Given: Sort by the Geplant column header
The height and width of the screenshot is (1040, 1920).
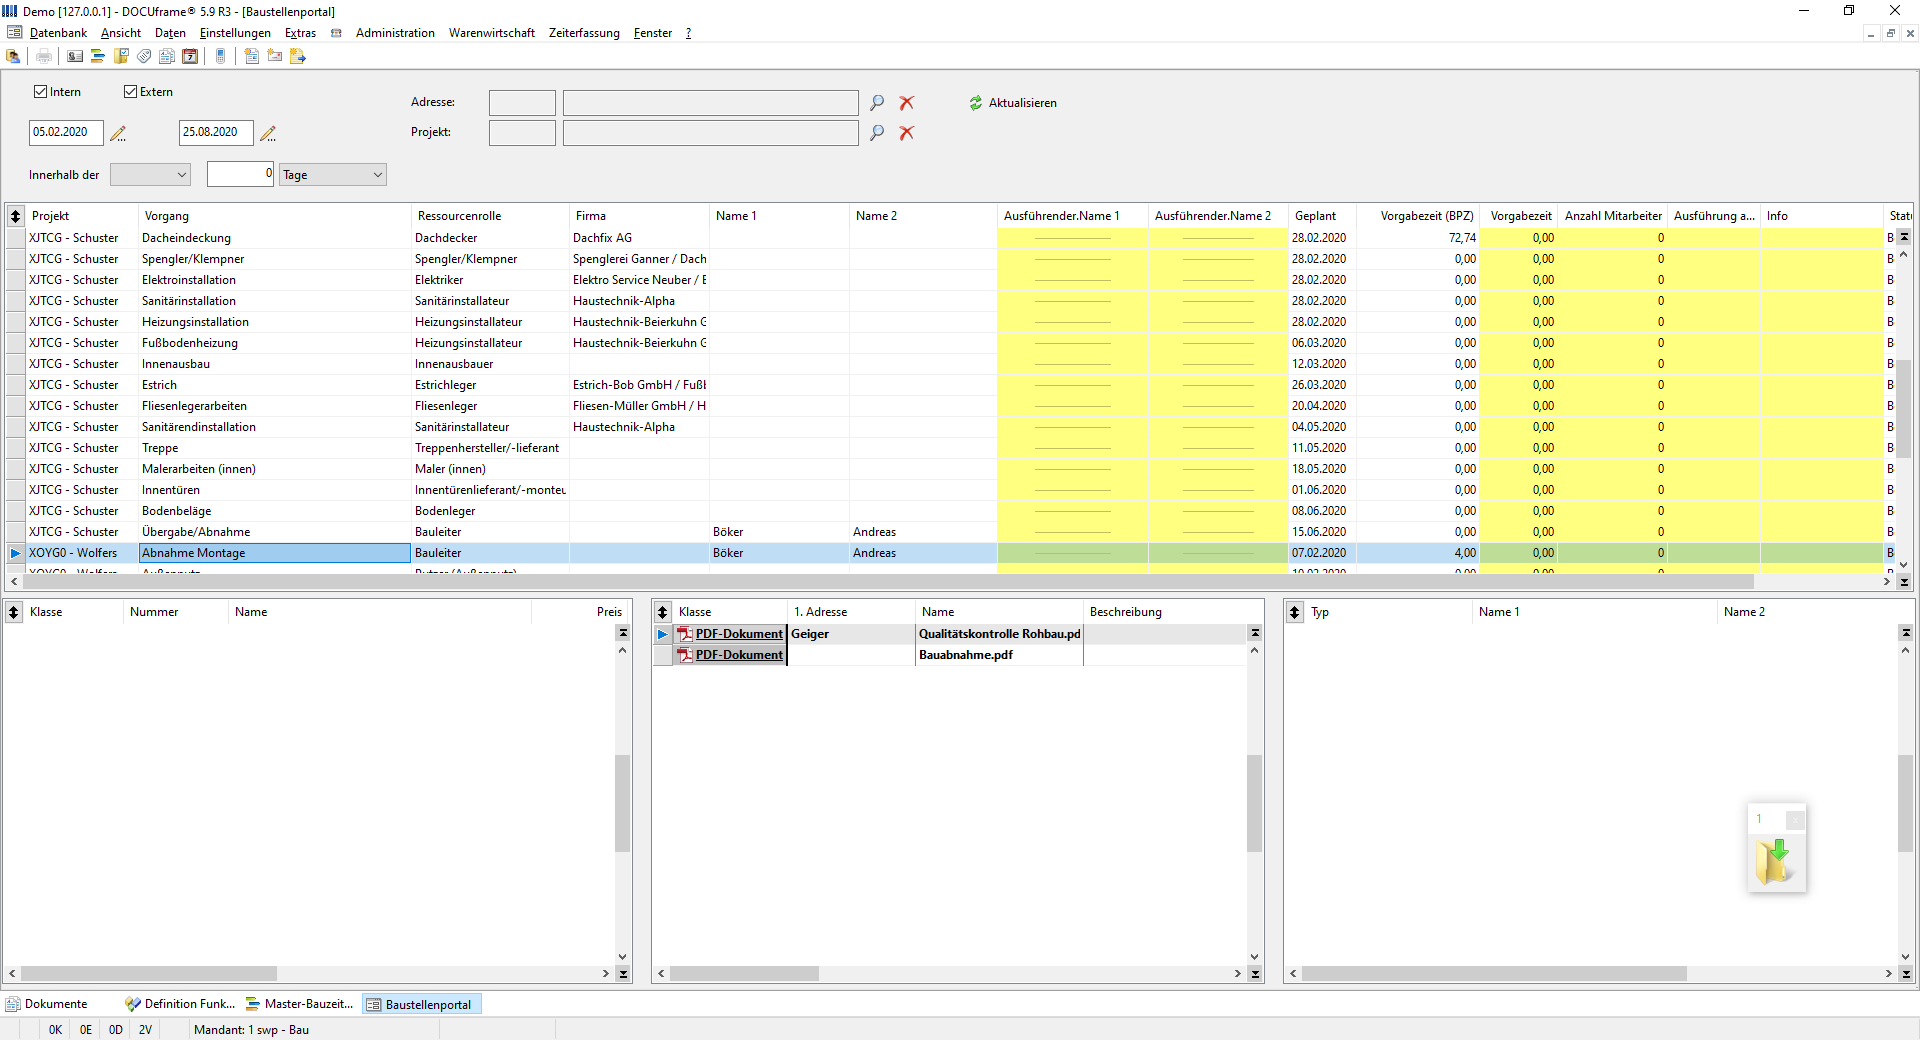Looking at the screenshot, I should tap(1322, 216).
